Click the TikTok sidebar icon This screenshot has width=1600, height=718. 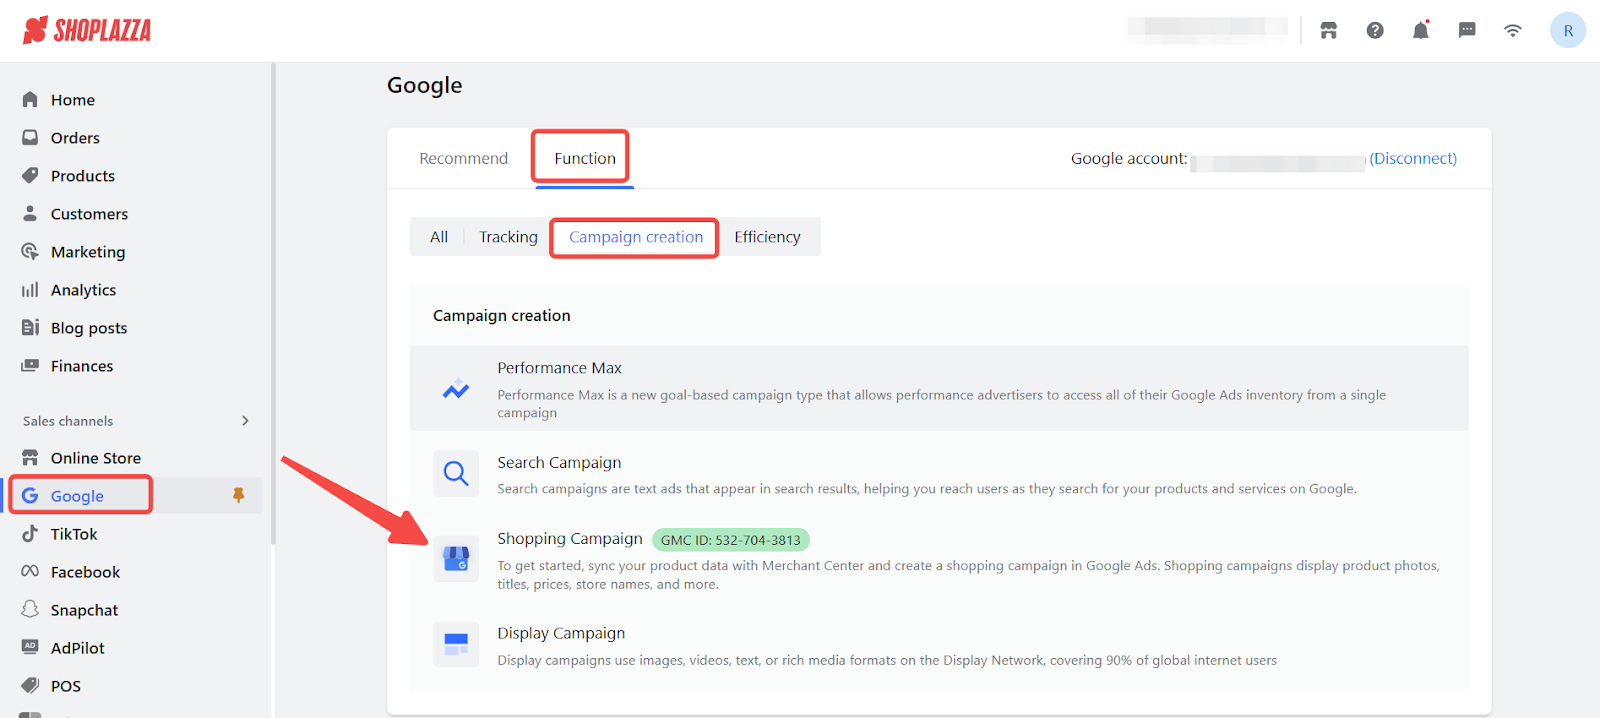click(x=30, y=533)
